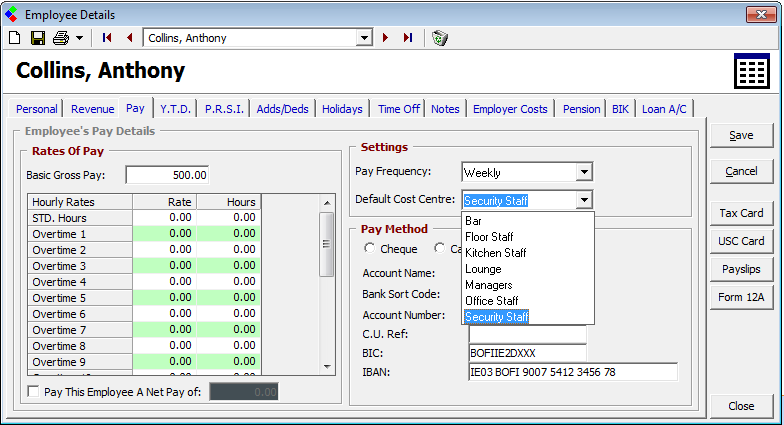Choose Kitchen Staff from cost centre list
This screenshot has height=425, width=784.
point(496,253)
